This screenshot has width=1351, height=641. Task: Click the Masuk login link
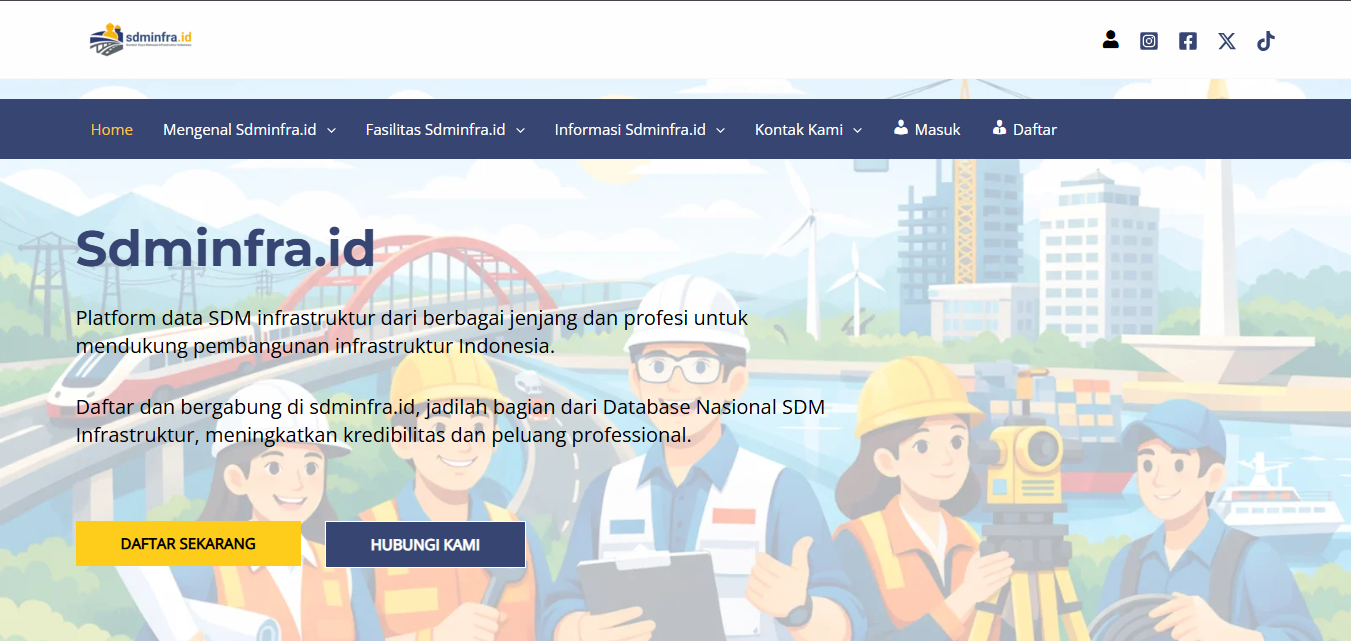(937, 129)
